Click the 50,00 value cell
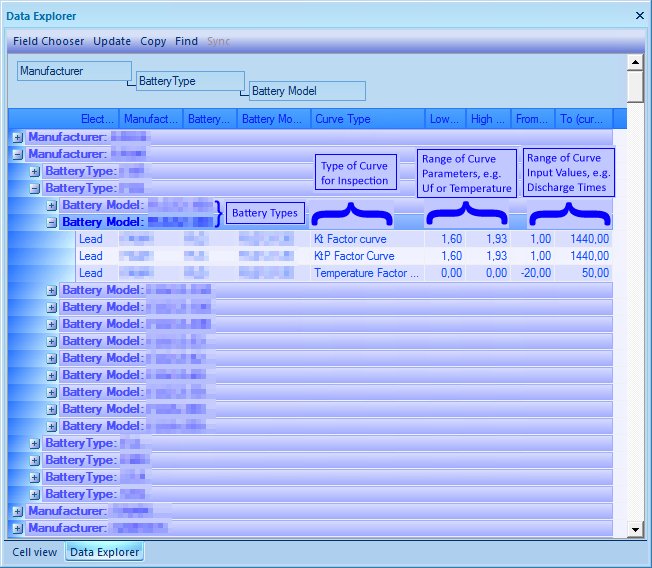 click(584, 273)
